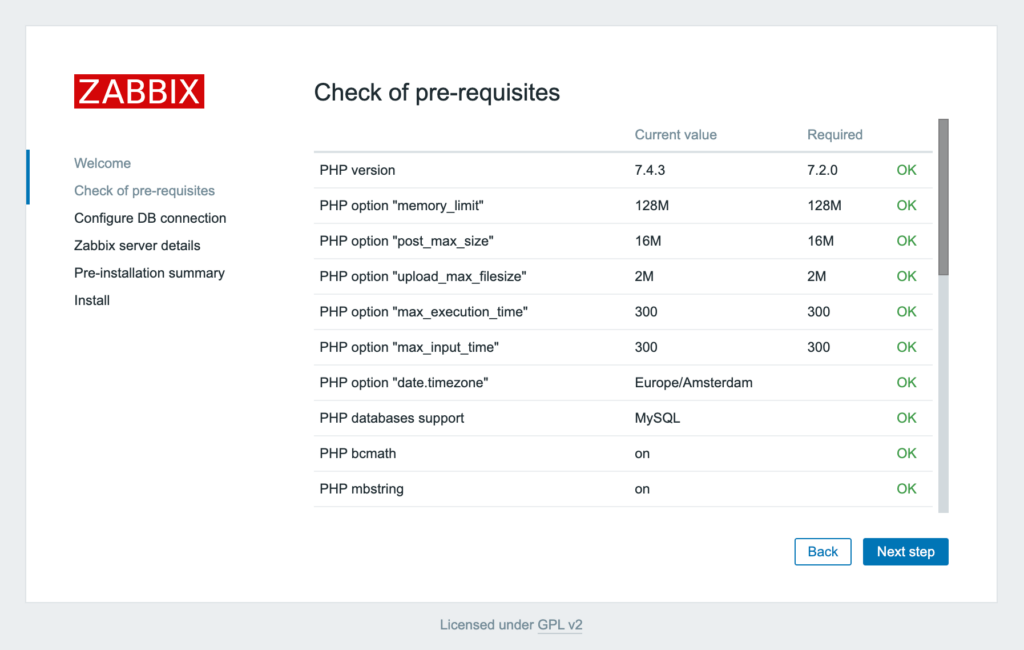Select Check of pre-requisites step
The width and height of the screenshot is (1024, 650).
(144, 190)
